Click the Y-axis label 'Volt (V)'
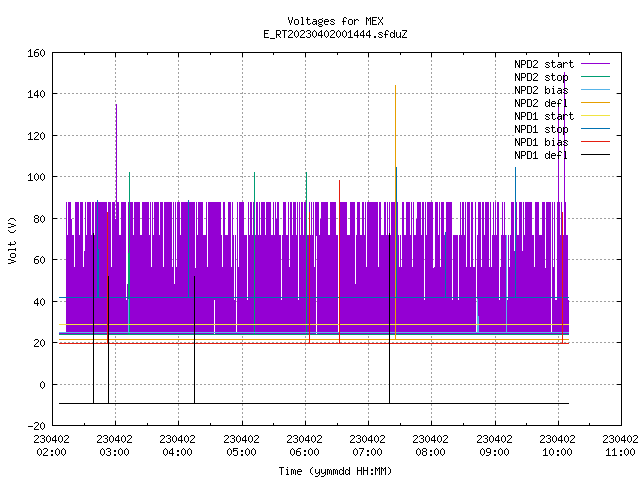640x480 pixels. coord(12,241)
